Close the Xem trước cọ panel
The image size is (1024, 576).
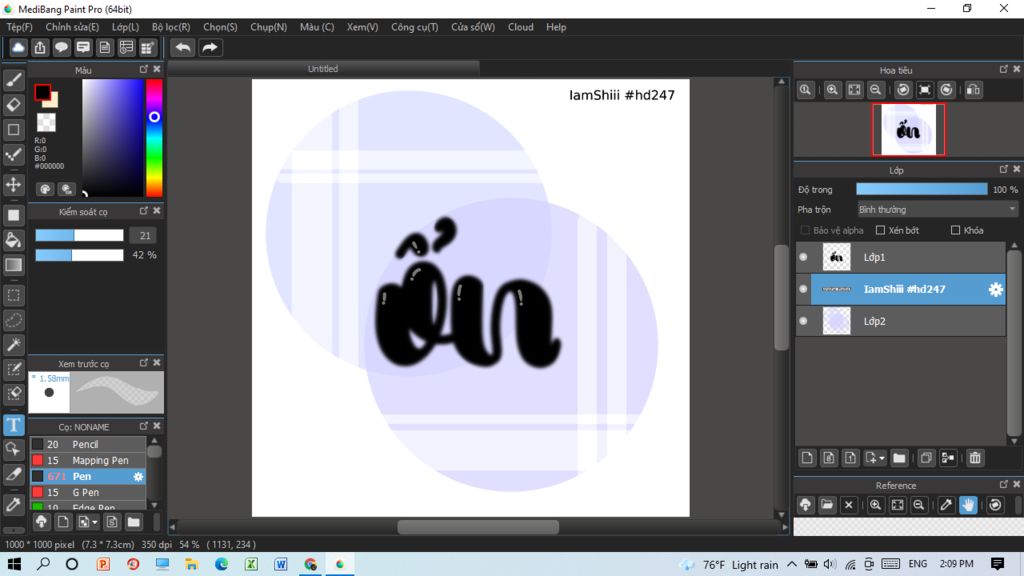click(x=157, y=362)
